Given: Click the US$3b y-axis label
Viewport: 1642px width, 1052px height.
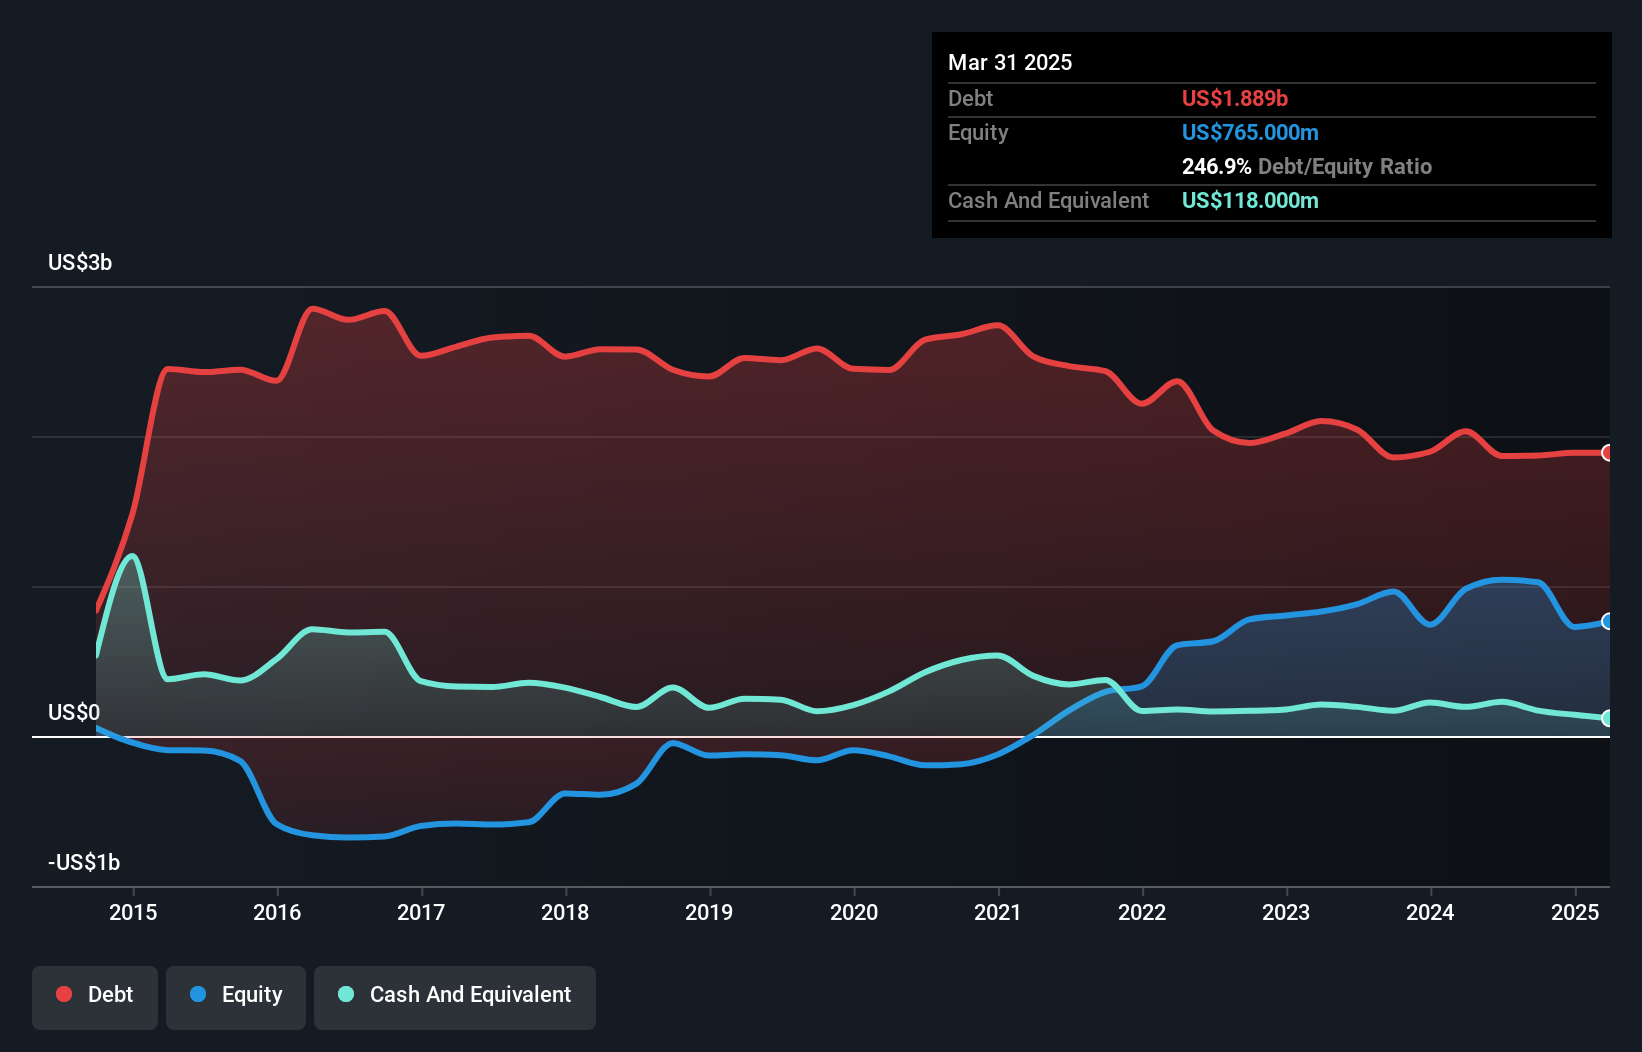Looking at the screenshot, I should [80, 262].
